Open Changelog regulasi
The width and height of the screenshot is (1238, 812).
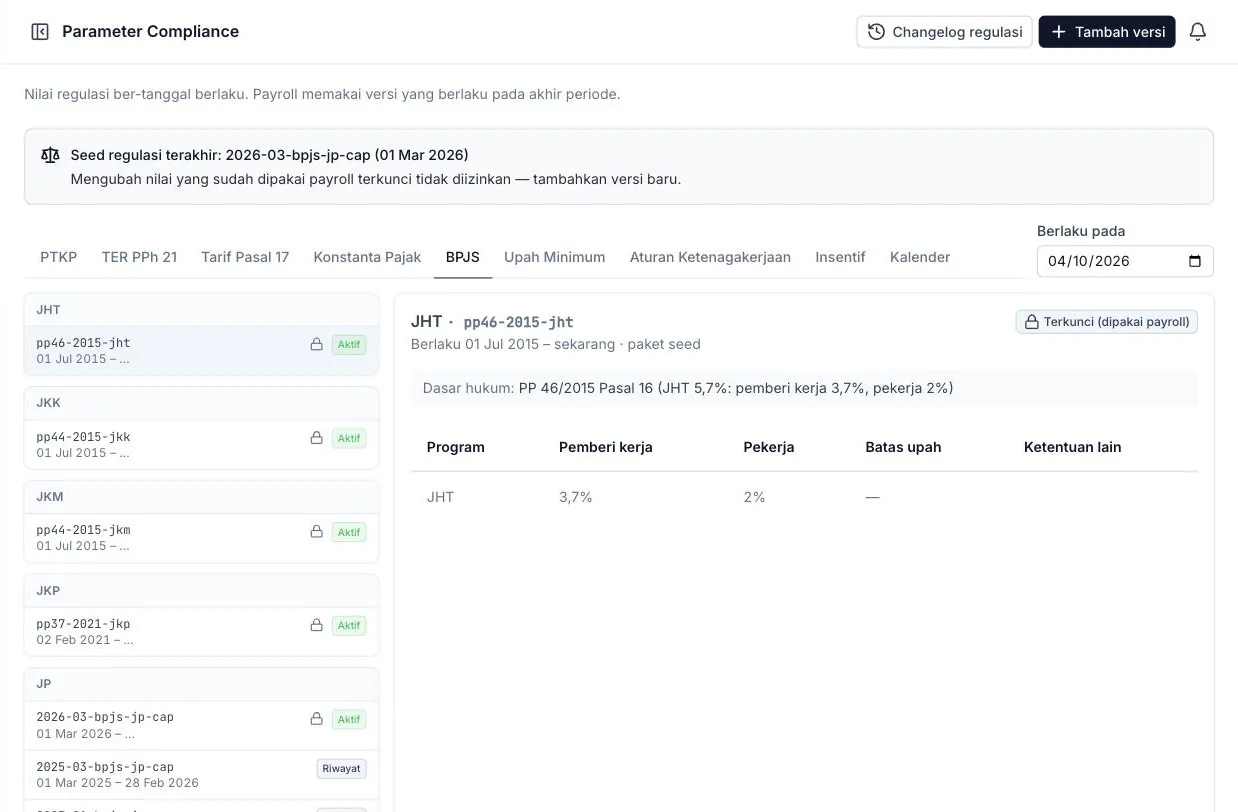point(944,32)
